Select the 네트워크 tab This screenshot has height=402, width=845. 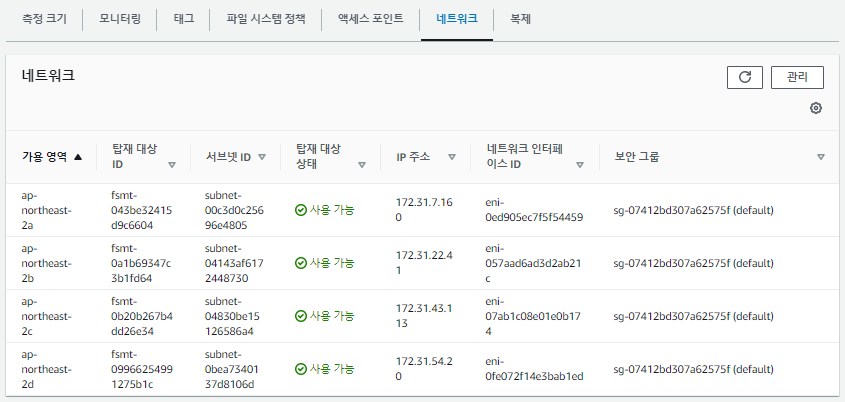coord(457,19)
